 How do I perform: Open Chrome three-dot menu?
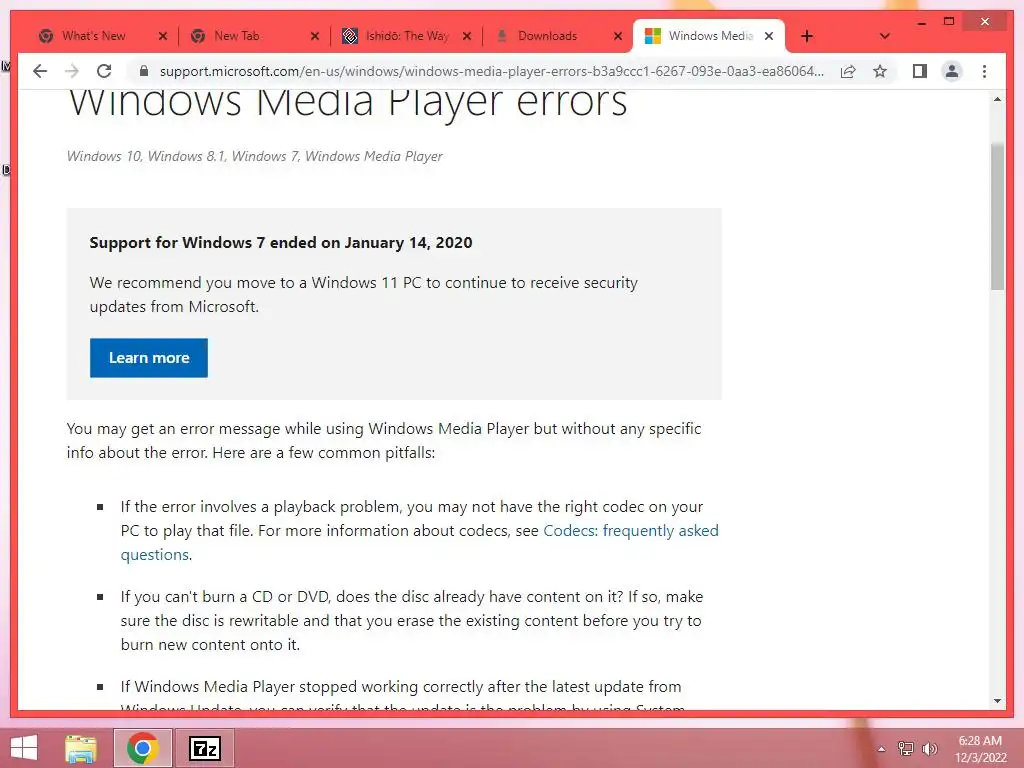click(x=984, y=71)
